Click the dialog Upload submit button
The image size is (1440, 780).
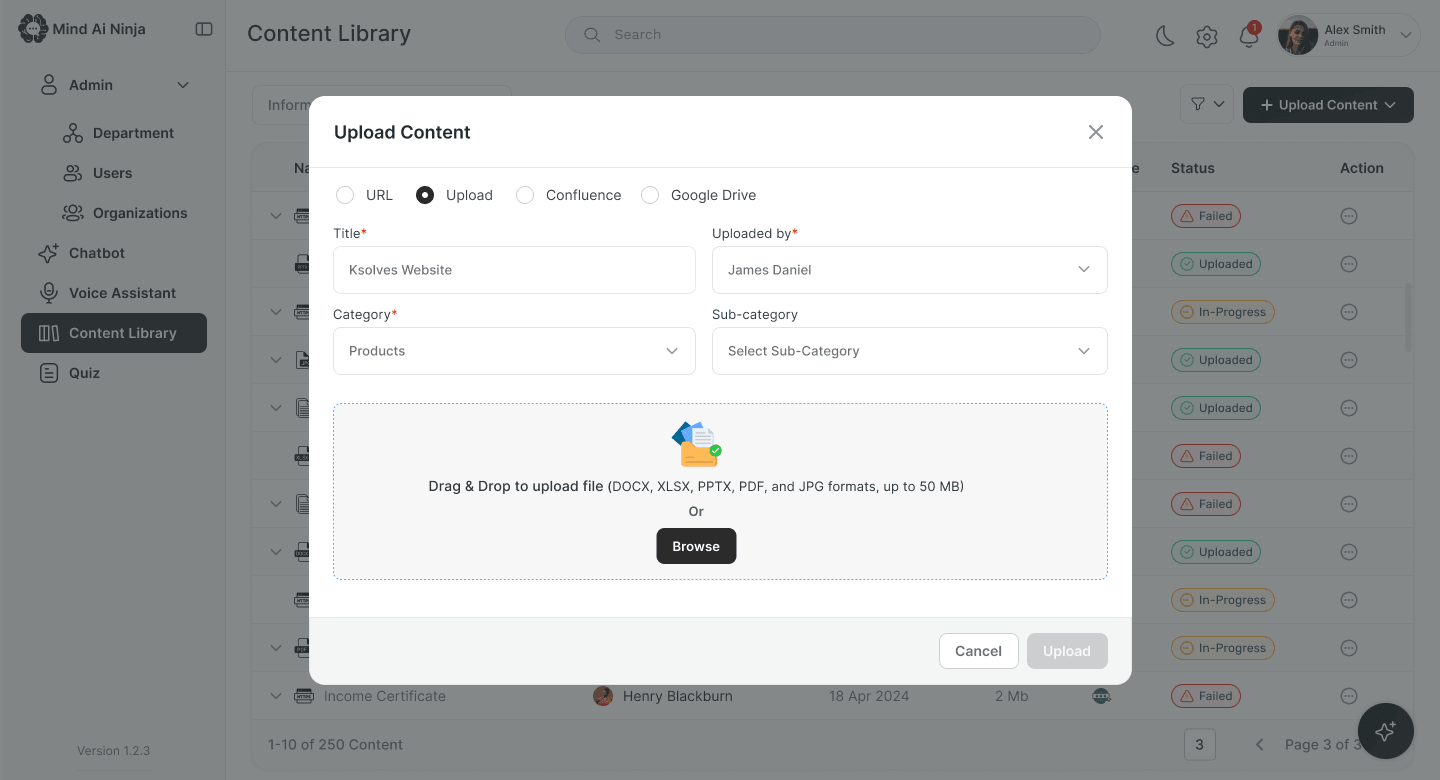[x=1067, y=651]
